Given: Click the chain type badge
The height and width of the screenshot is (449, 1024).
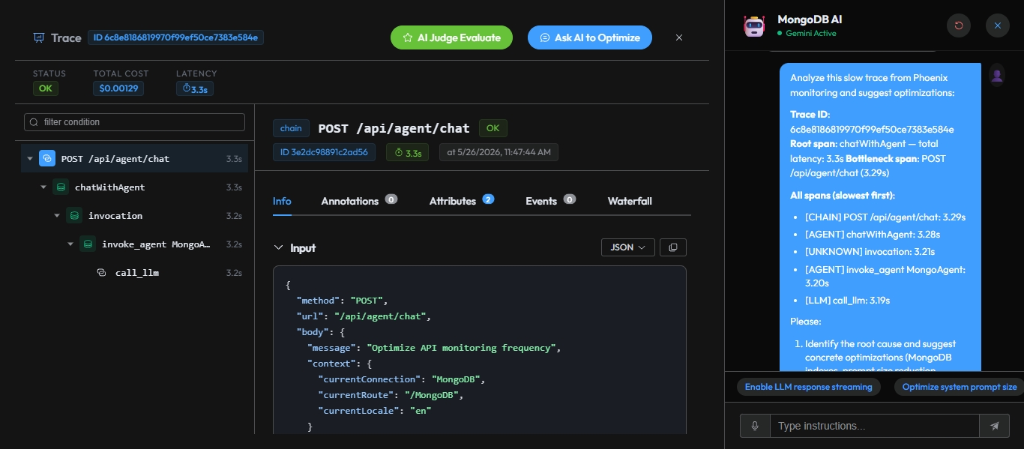Looking at the screenshot, I should coord(291,128).
